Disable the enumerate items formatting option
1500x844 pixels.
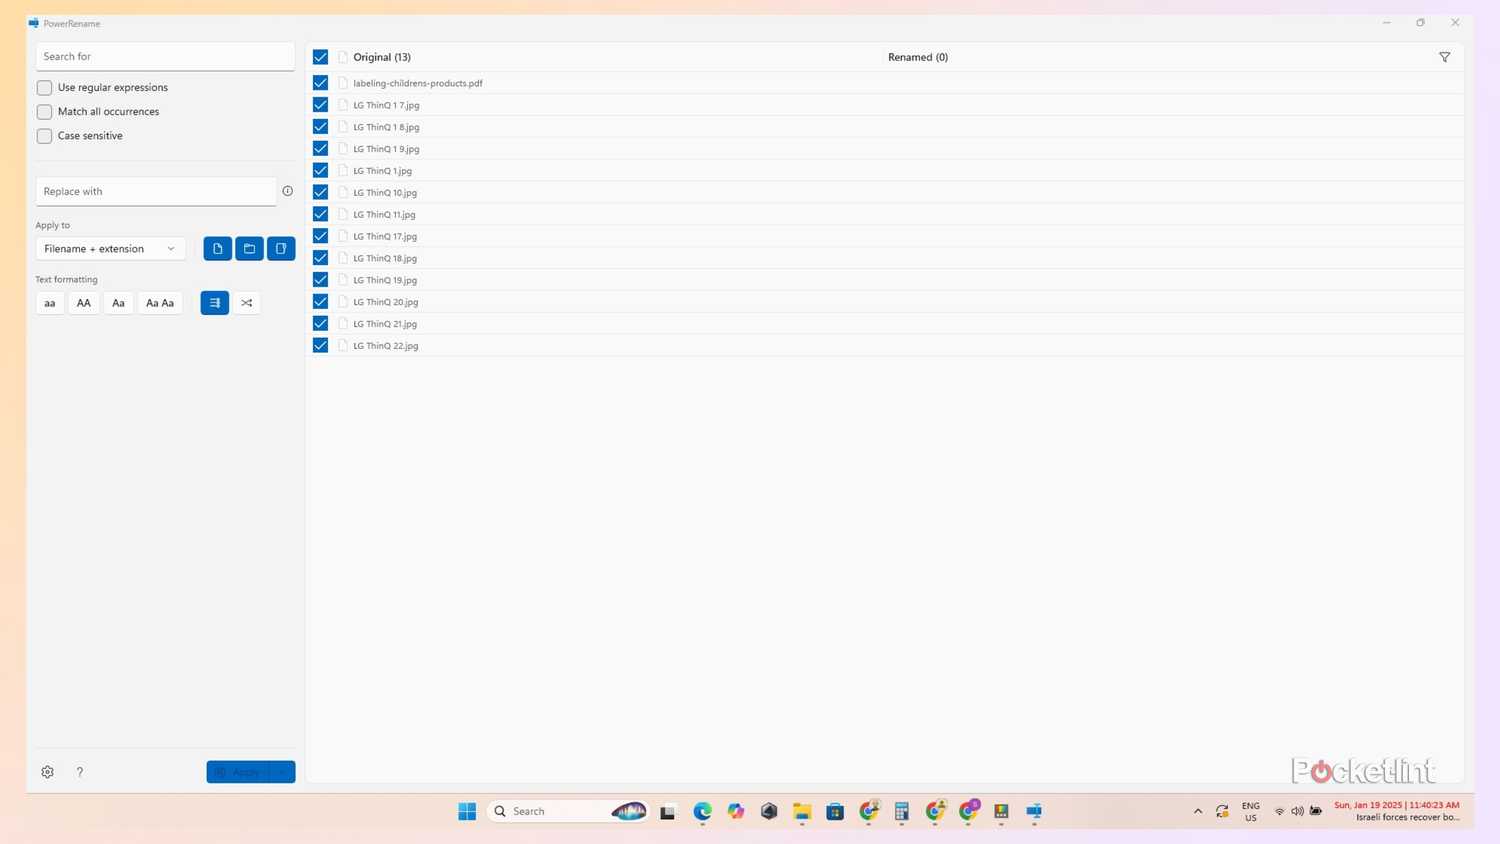coord(213,302)
